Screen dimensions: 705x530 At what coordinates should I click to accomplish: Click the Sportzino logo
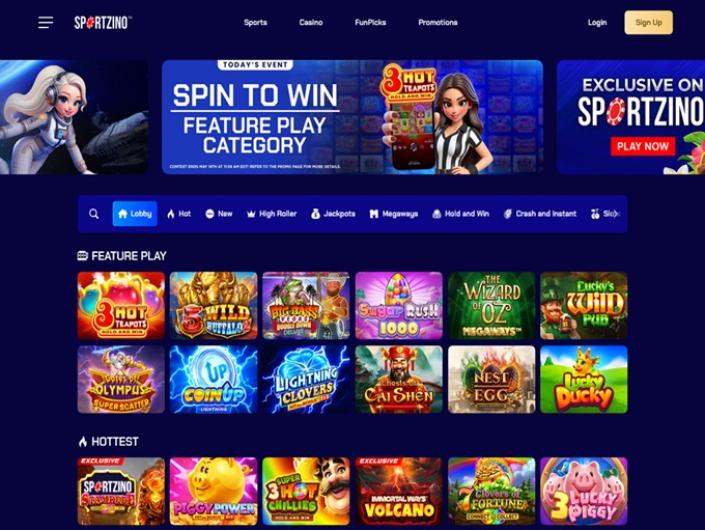point(103,22)
